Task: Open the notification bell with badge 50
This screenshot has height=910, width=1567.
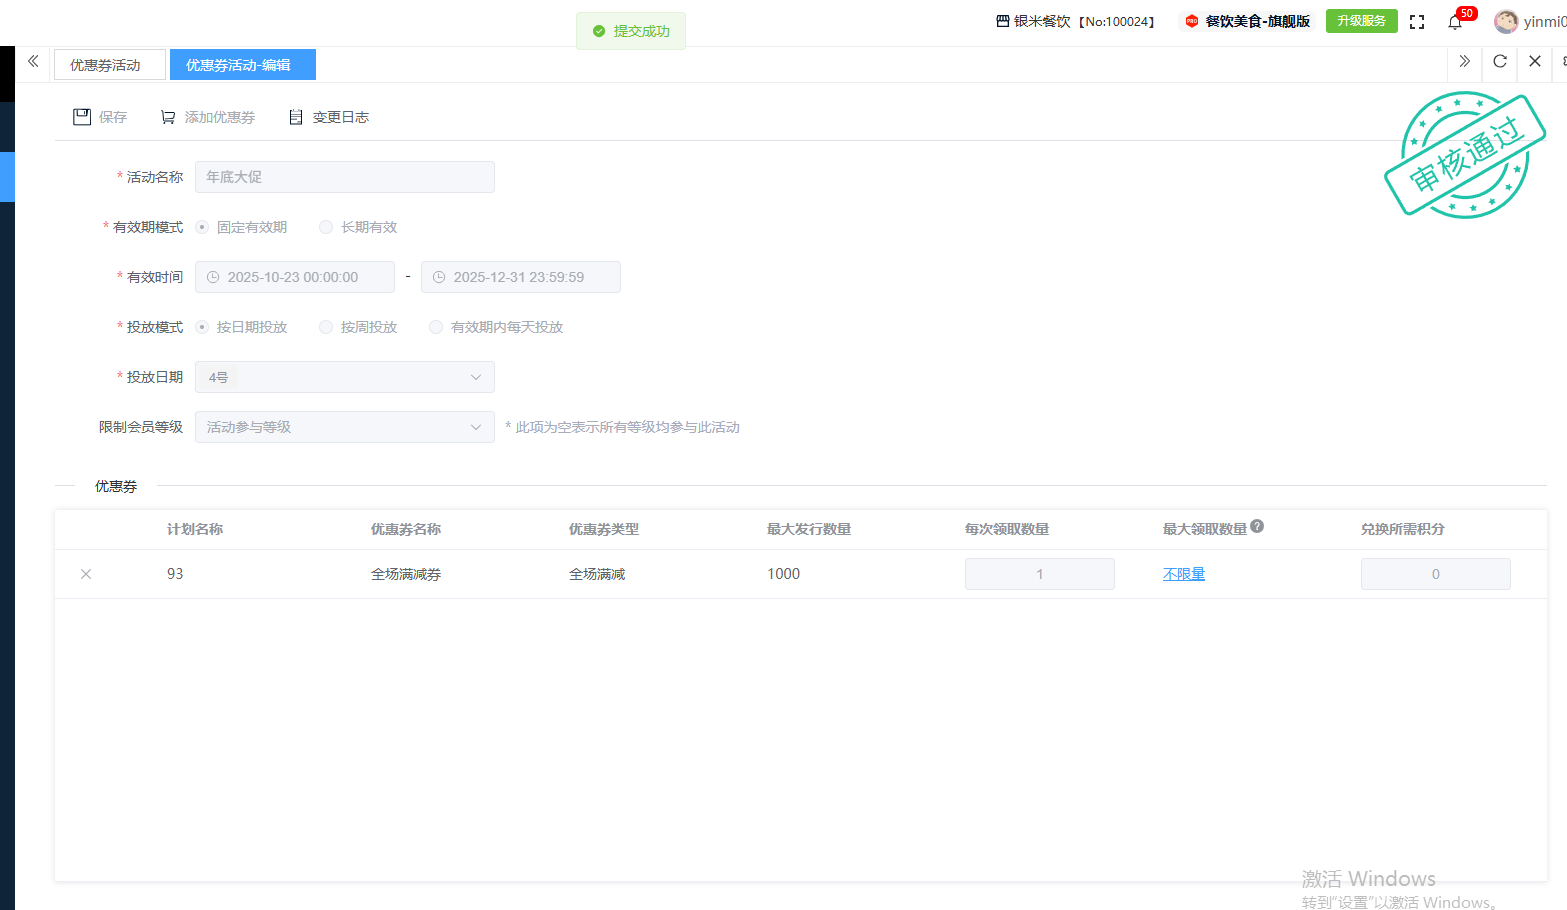Action: coord(1455,22)
